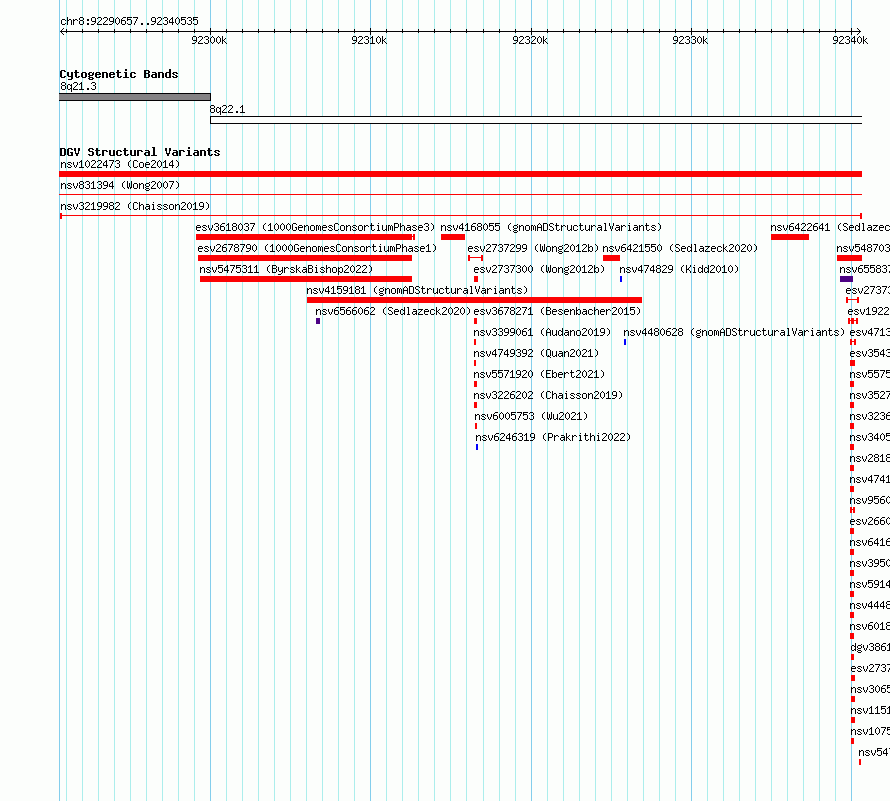Click the 92330k ruler tick label
Viewport: 890px width, 801px height.
pyautogui.click(x=690, y=40)
